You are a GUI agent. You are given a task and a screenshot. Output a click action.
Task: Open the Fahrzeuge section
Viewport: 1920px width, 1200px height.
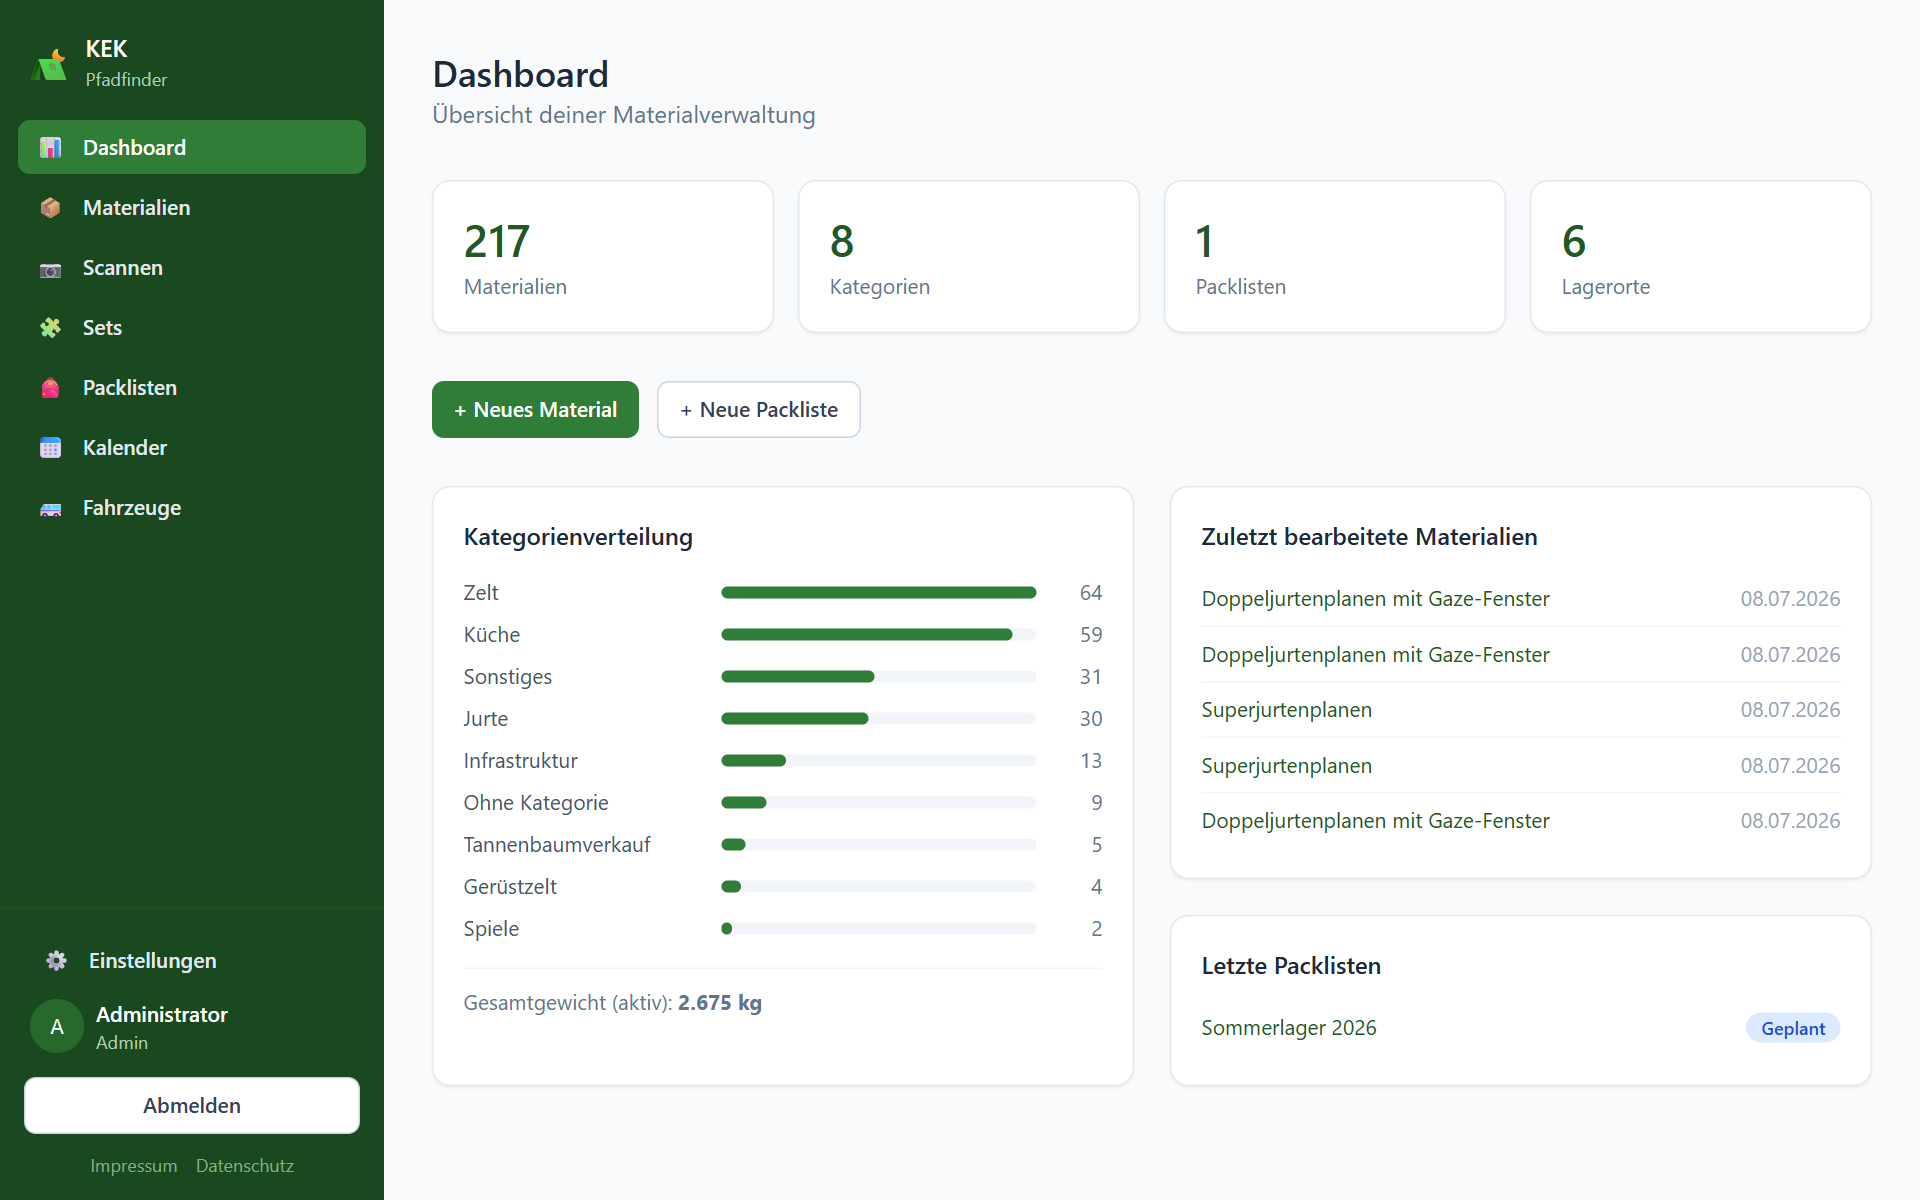click(192, 507)
